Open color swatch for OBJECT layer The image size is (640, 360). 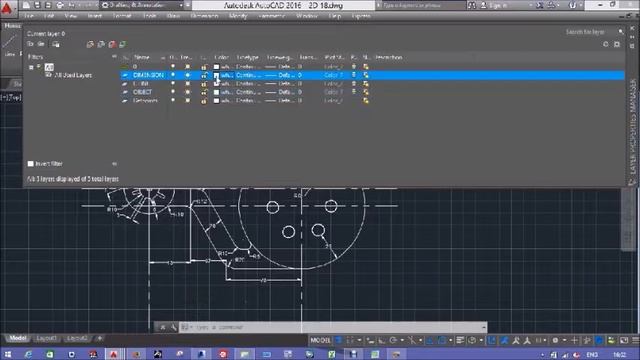[x=216, y=92]
